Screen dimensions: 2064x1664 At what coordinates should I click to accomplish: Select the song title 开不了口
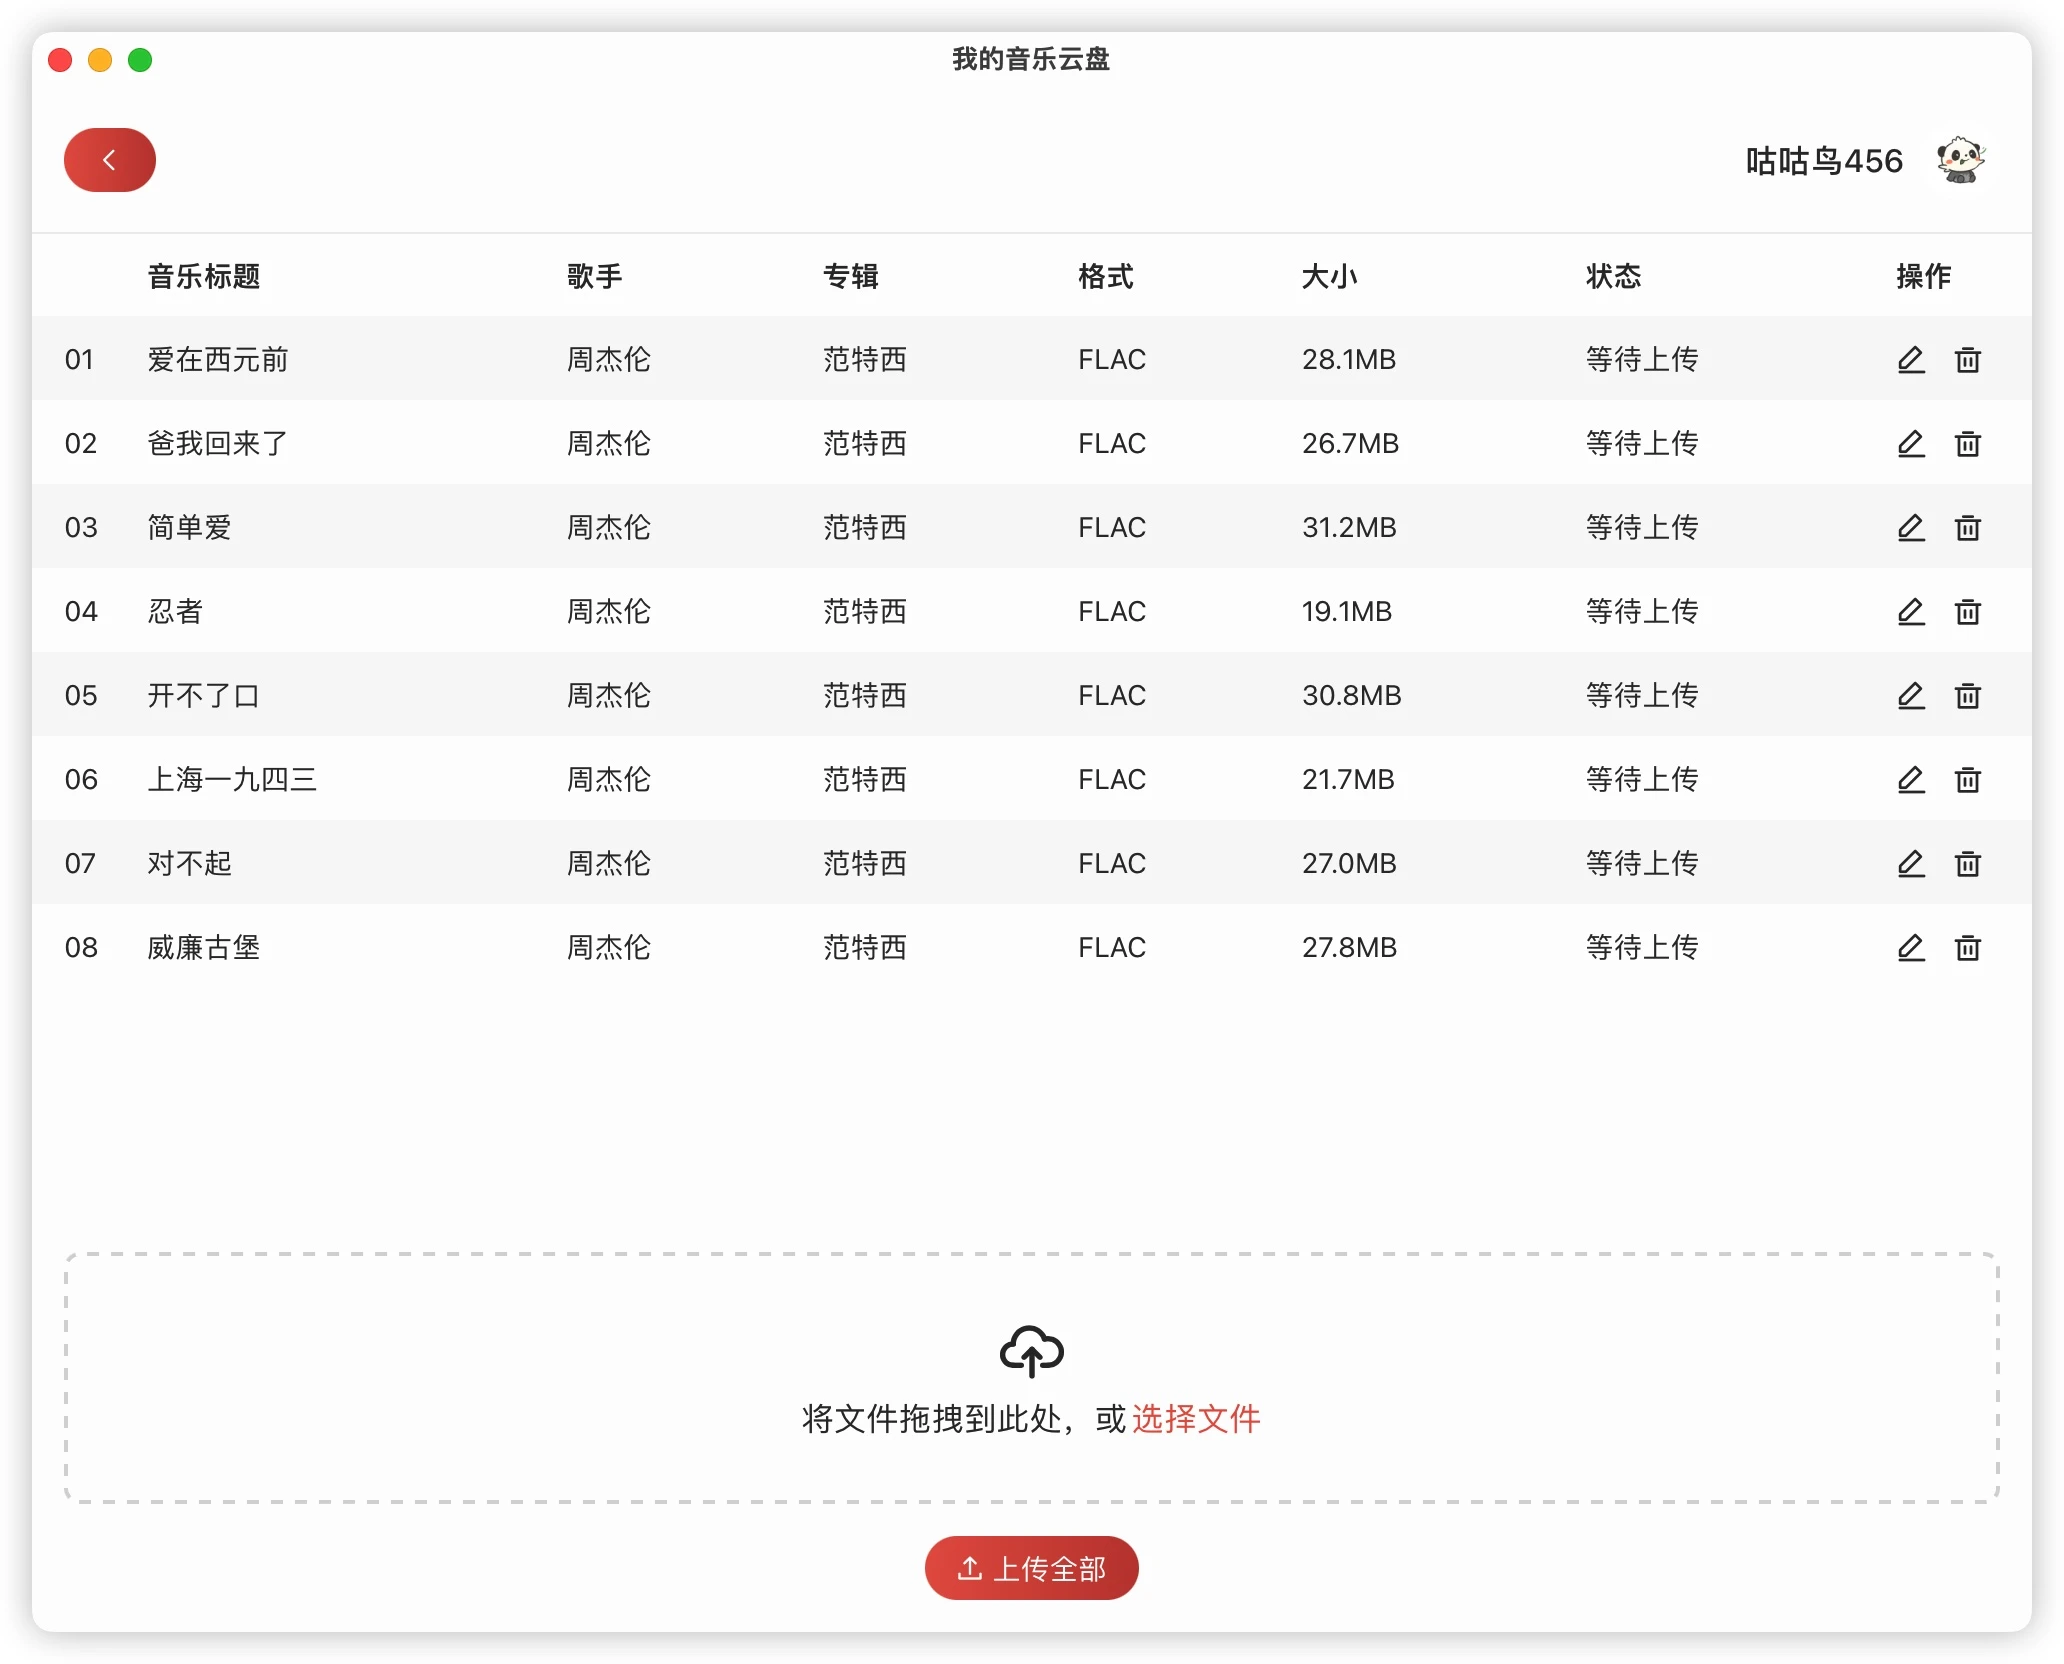pos(204,695)
